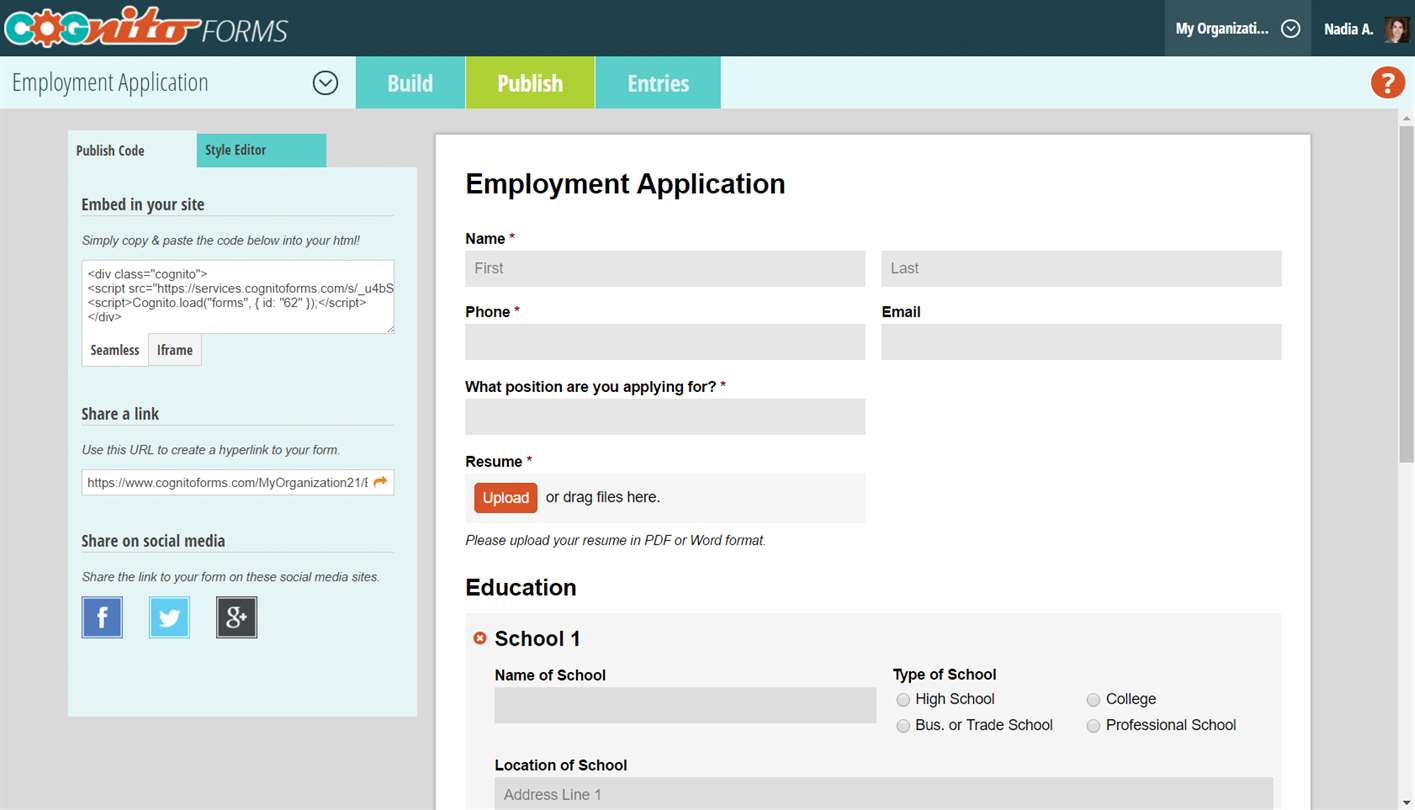The width and height of the screenshot is (1415, 810).
Task: Click the 'or drag files here.' text
Action: [603, 497]
